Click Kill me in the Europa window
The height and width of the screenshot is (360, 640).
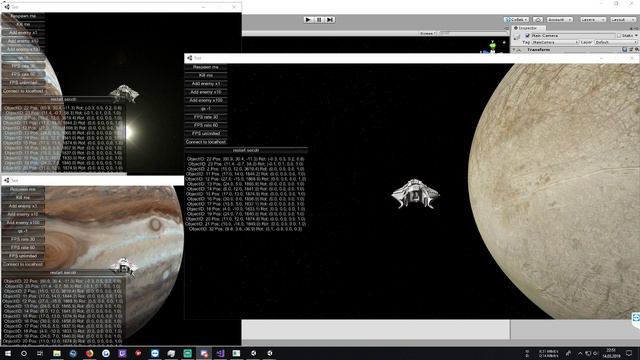(206, 76)
